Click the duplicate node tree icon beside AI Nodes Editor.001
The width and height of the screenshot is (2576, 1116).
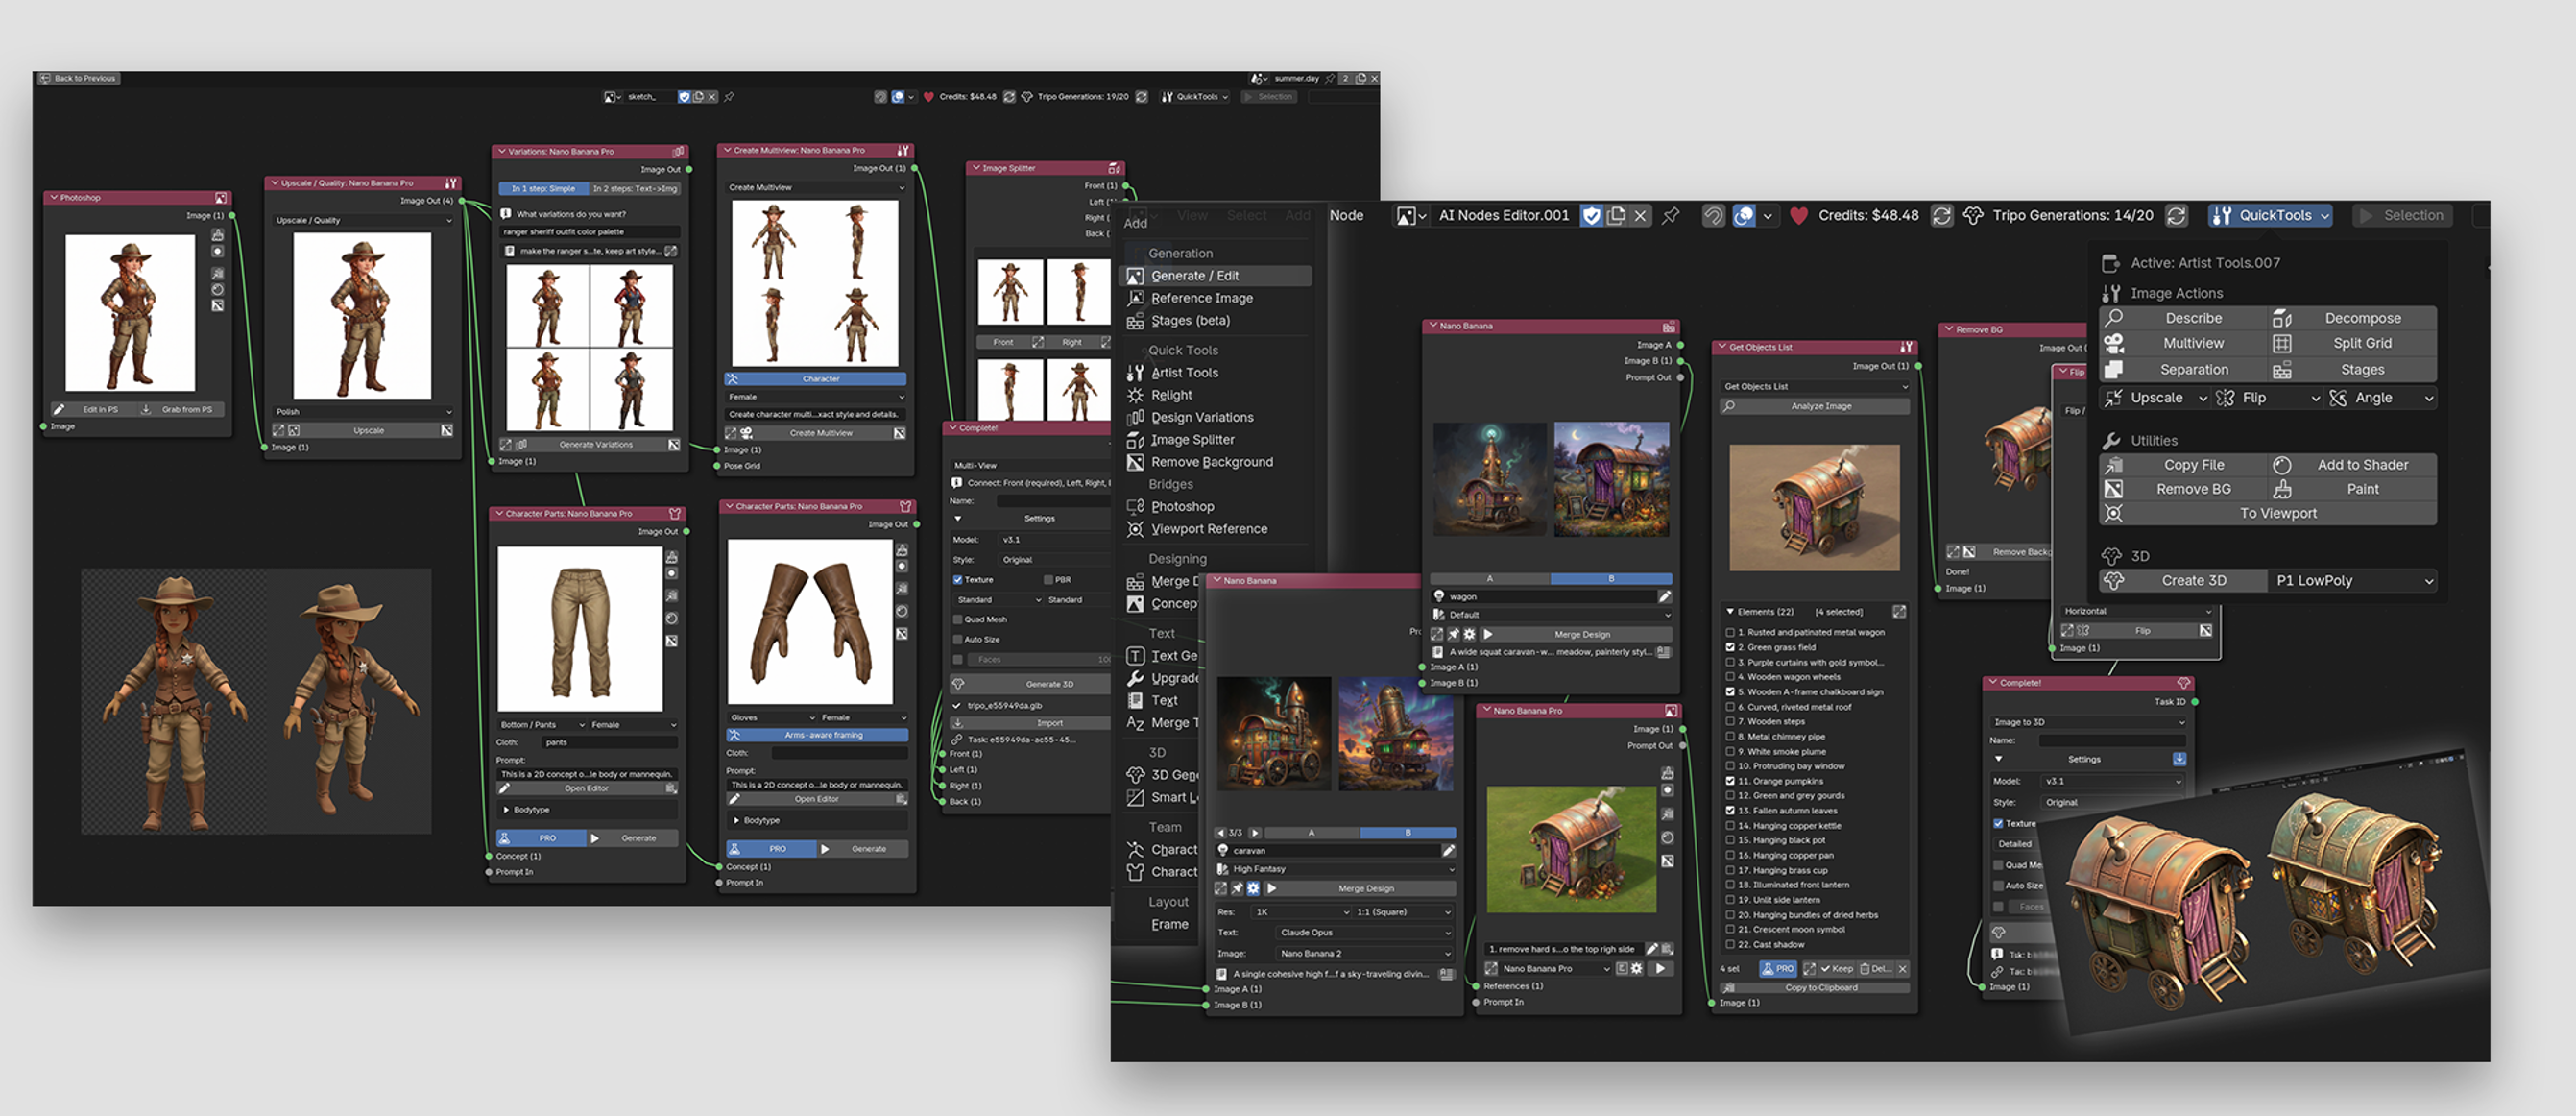click(x=1616, y=215)
